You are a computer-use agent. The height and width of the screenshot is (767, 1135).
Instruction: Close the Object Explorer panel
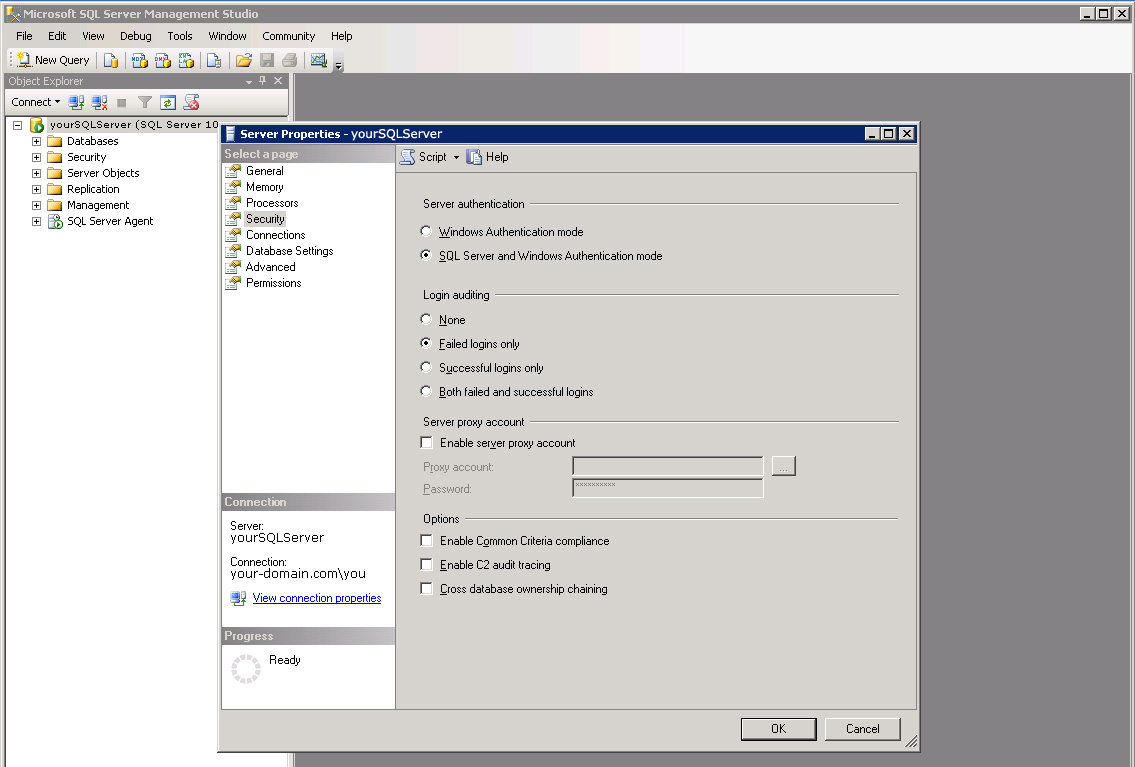click(x=278, y=81)
